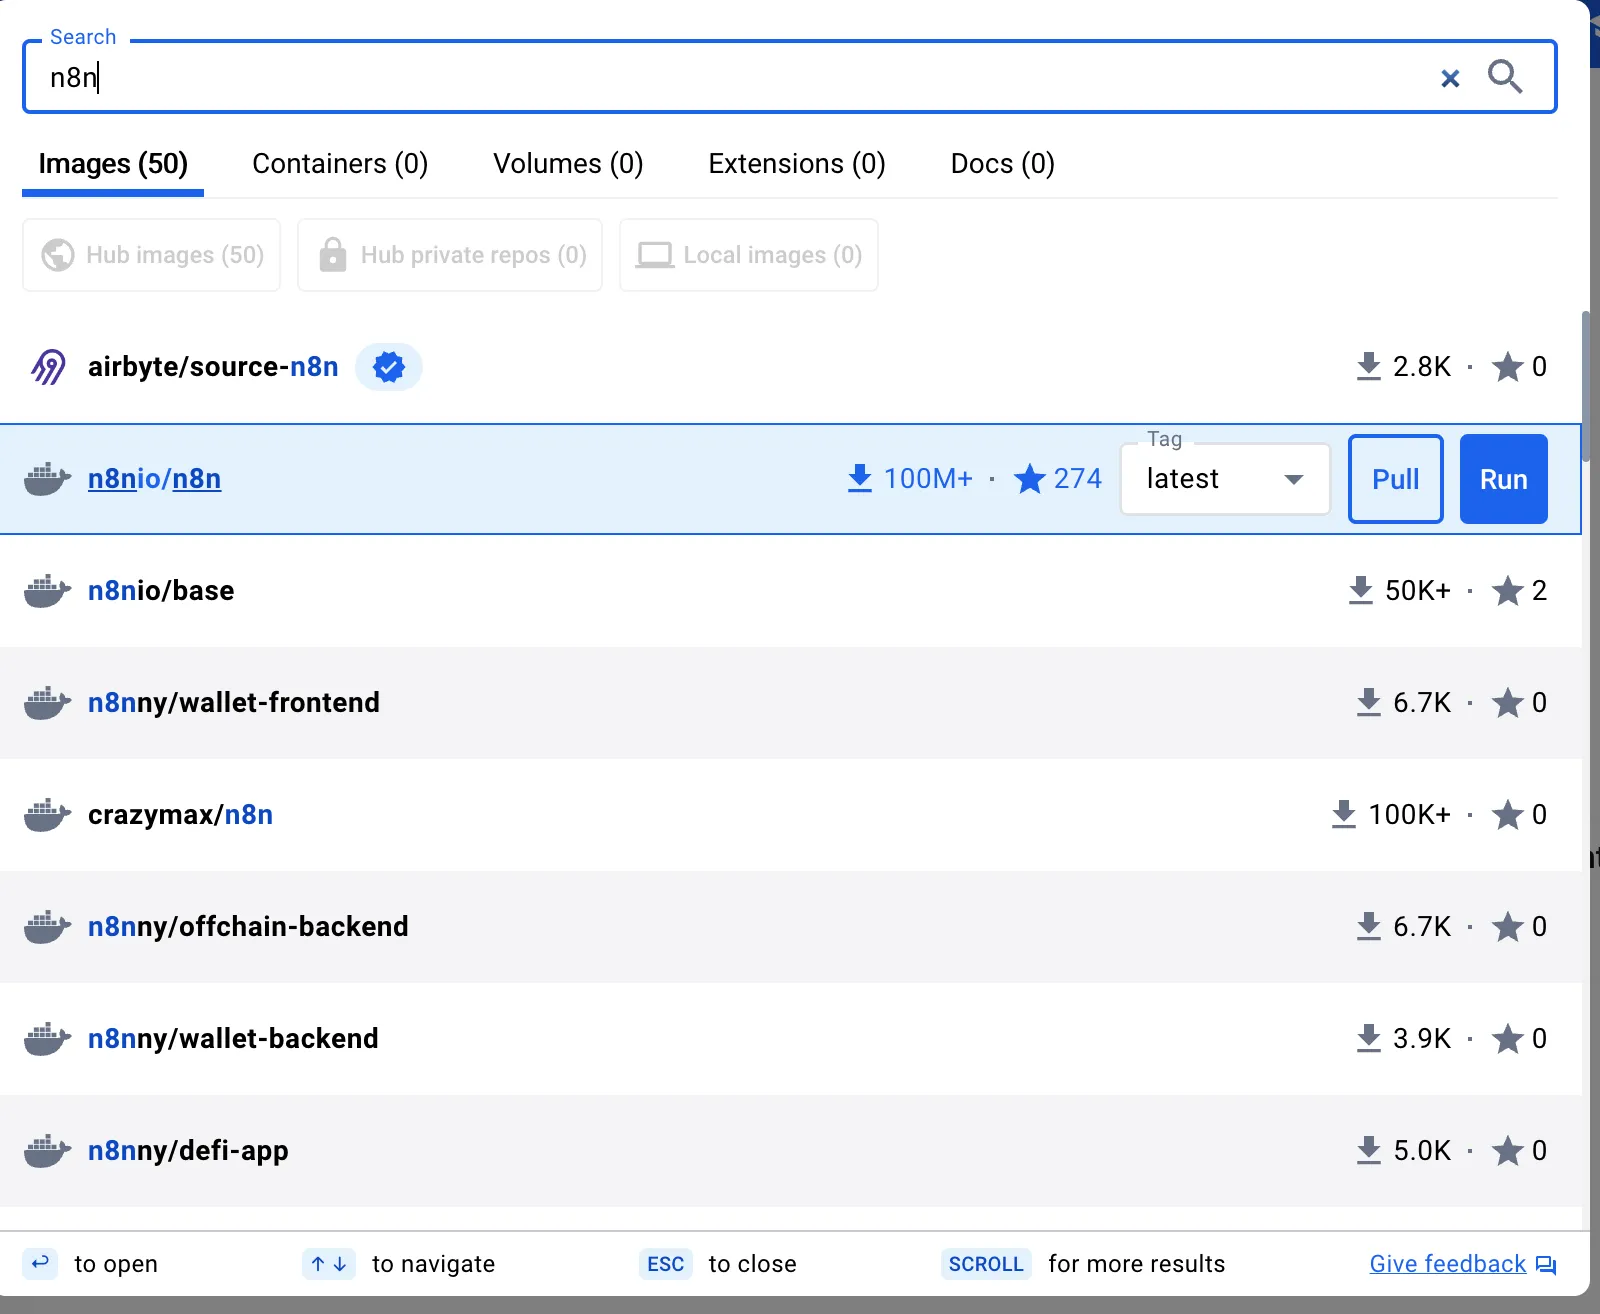Click the ESC key badge
The image size is (1600, 1314).
click(x=666, y=1264)
